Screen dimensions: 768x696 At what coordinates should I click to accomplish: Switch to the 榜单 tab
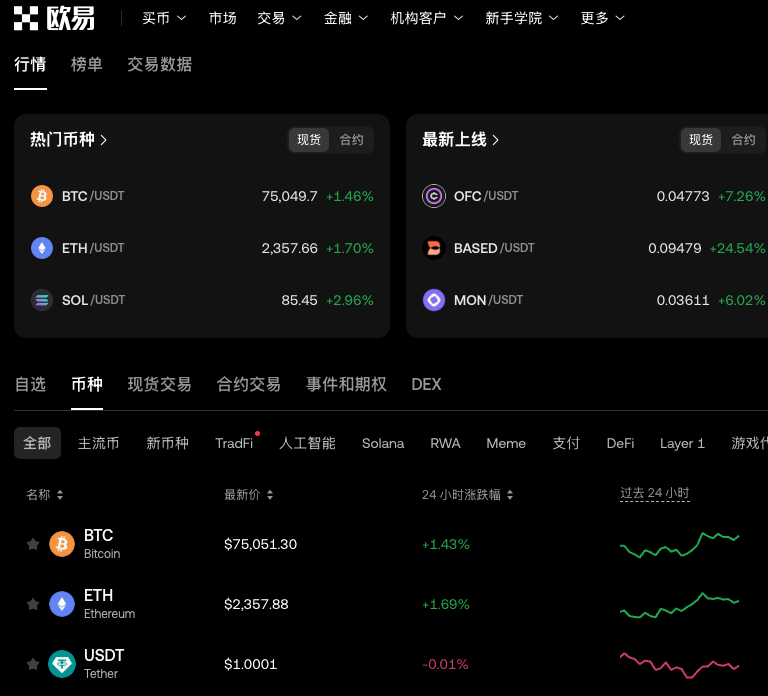[x=87, y=65]
